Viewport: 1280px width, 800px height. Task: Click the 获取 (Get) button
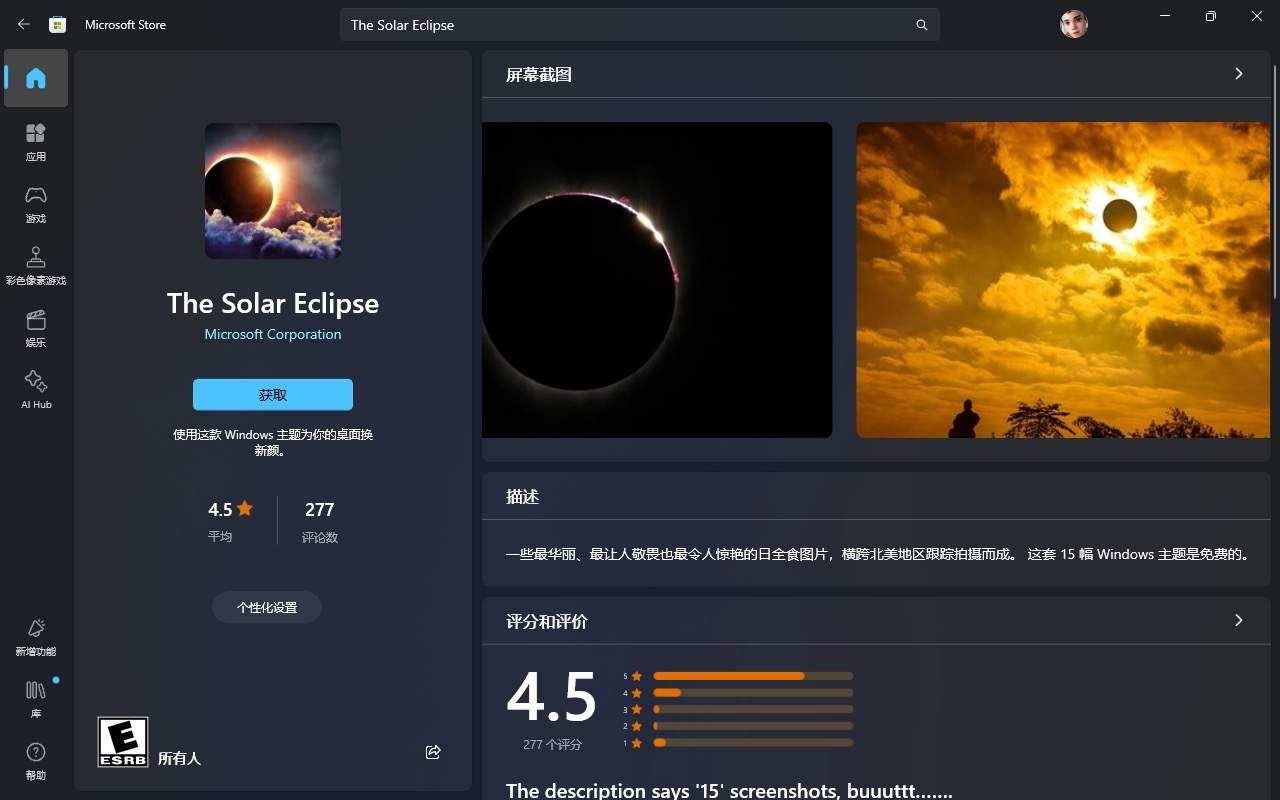pos(272,394)
